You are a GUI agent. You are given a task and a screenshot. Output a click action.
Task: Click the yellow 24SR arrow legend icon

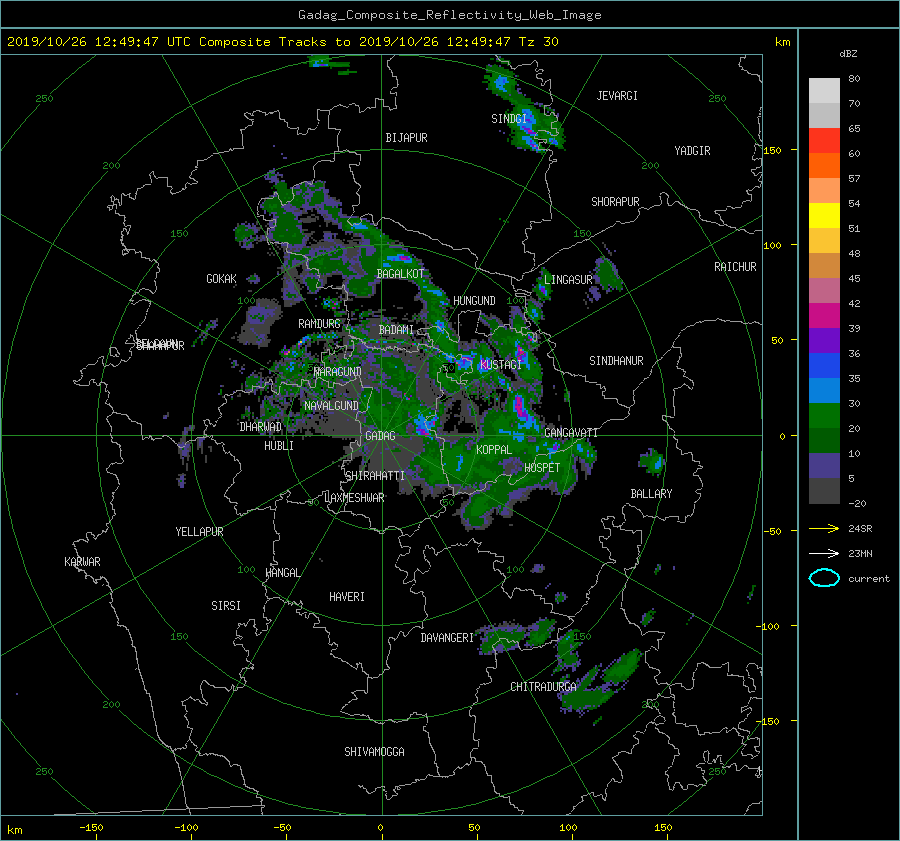pyautogui.click(x=824, y=528)
